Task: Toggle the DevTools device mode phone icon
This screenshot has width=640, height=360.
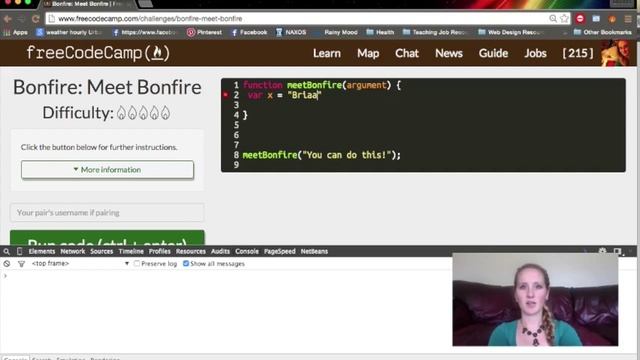Action: (x=19, y=251)
